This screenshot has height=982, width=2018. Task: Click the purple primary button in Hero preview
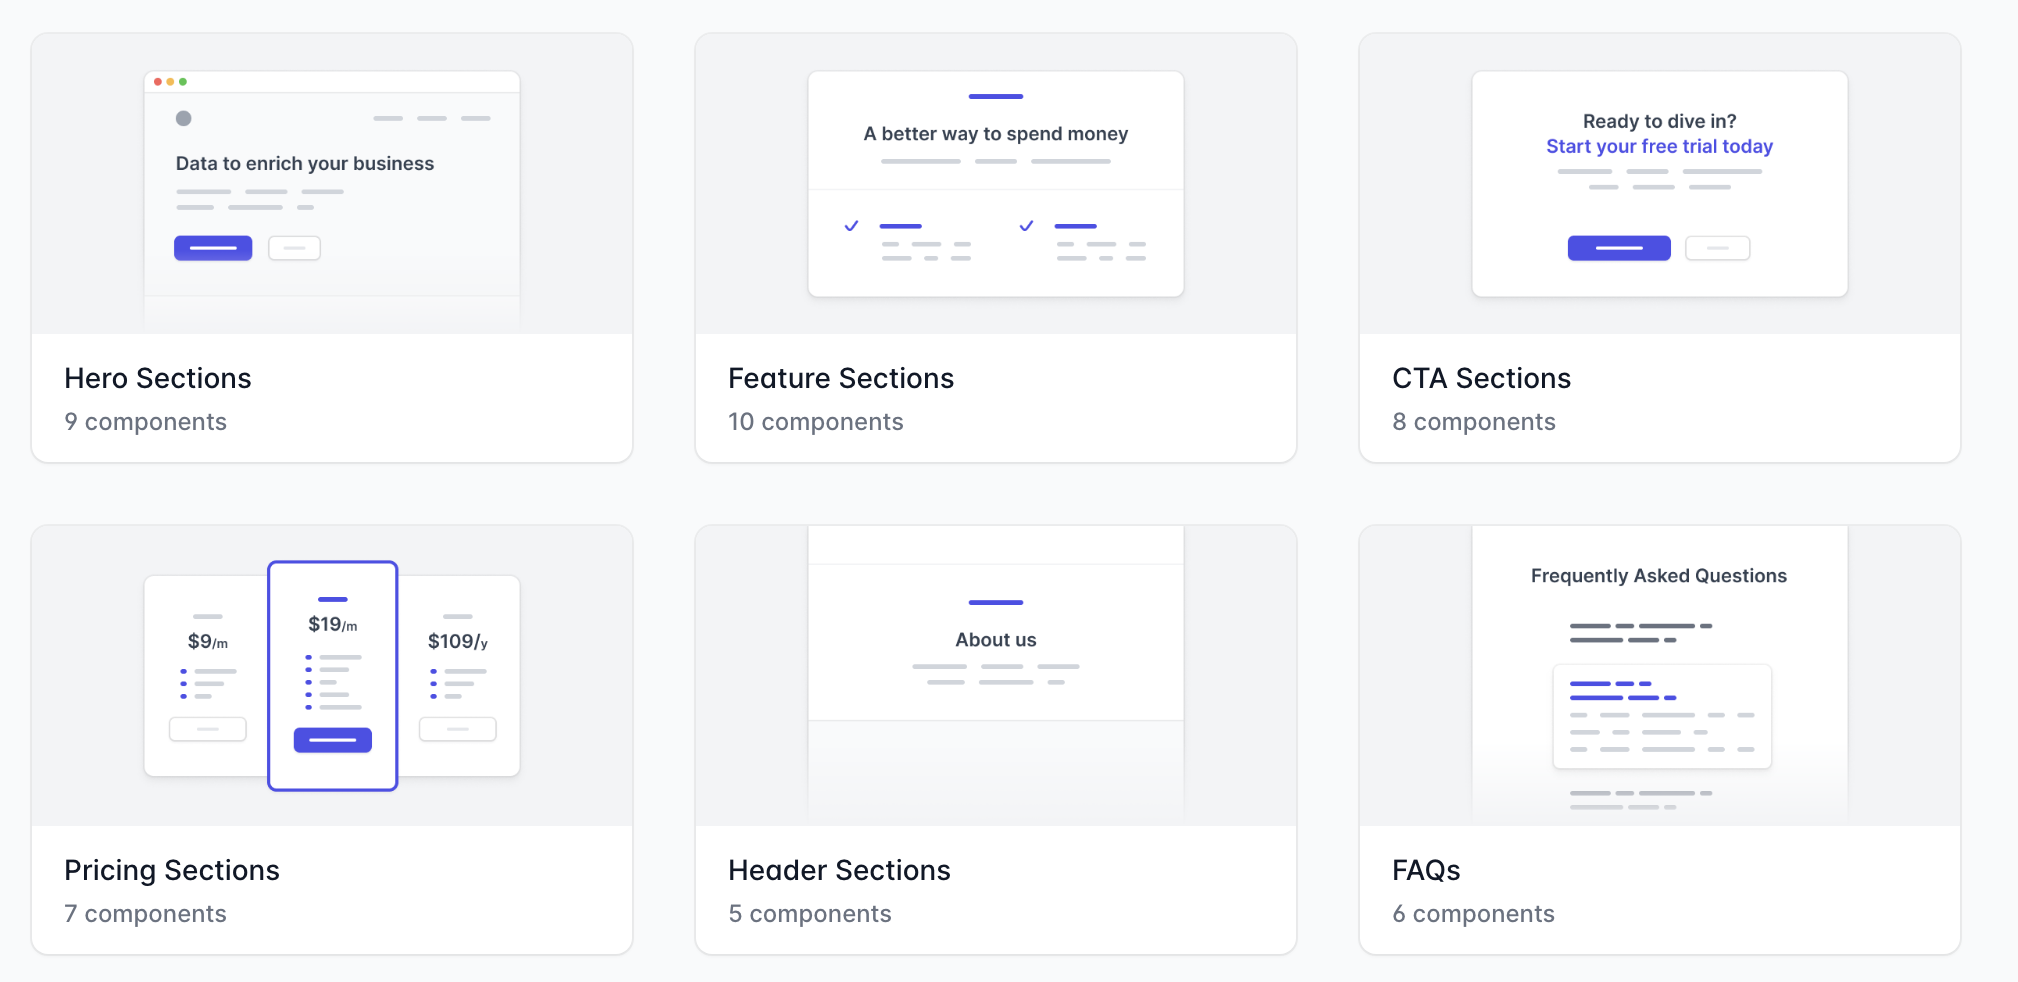coord(213,248)
